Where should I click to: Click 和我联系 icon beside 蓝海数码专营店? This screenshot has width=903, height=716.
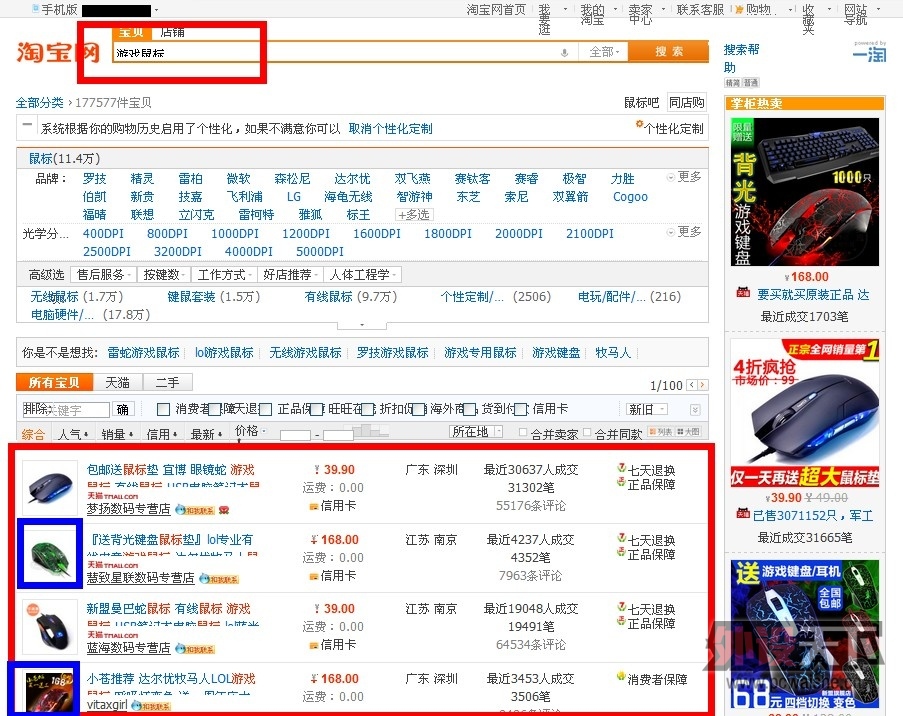pos(195,649)
